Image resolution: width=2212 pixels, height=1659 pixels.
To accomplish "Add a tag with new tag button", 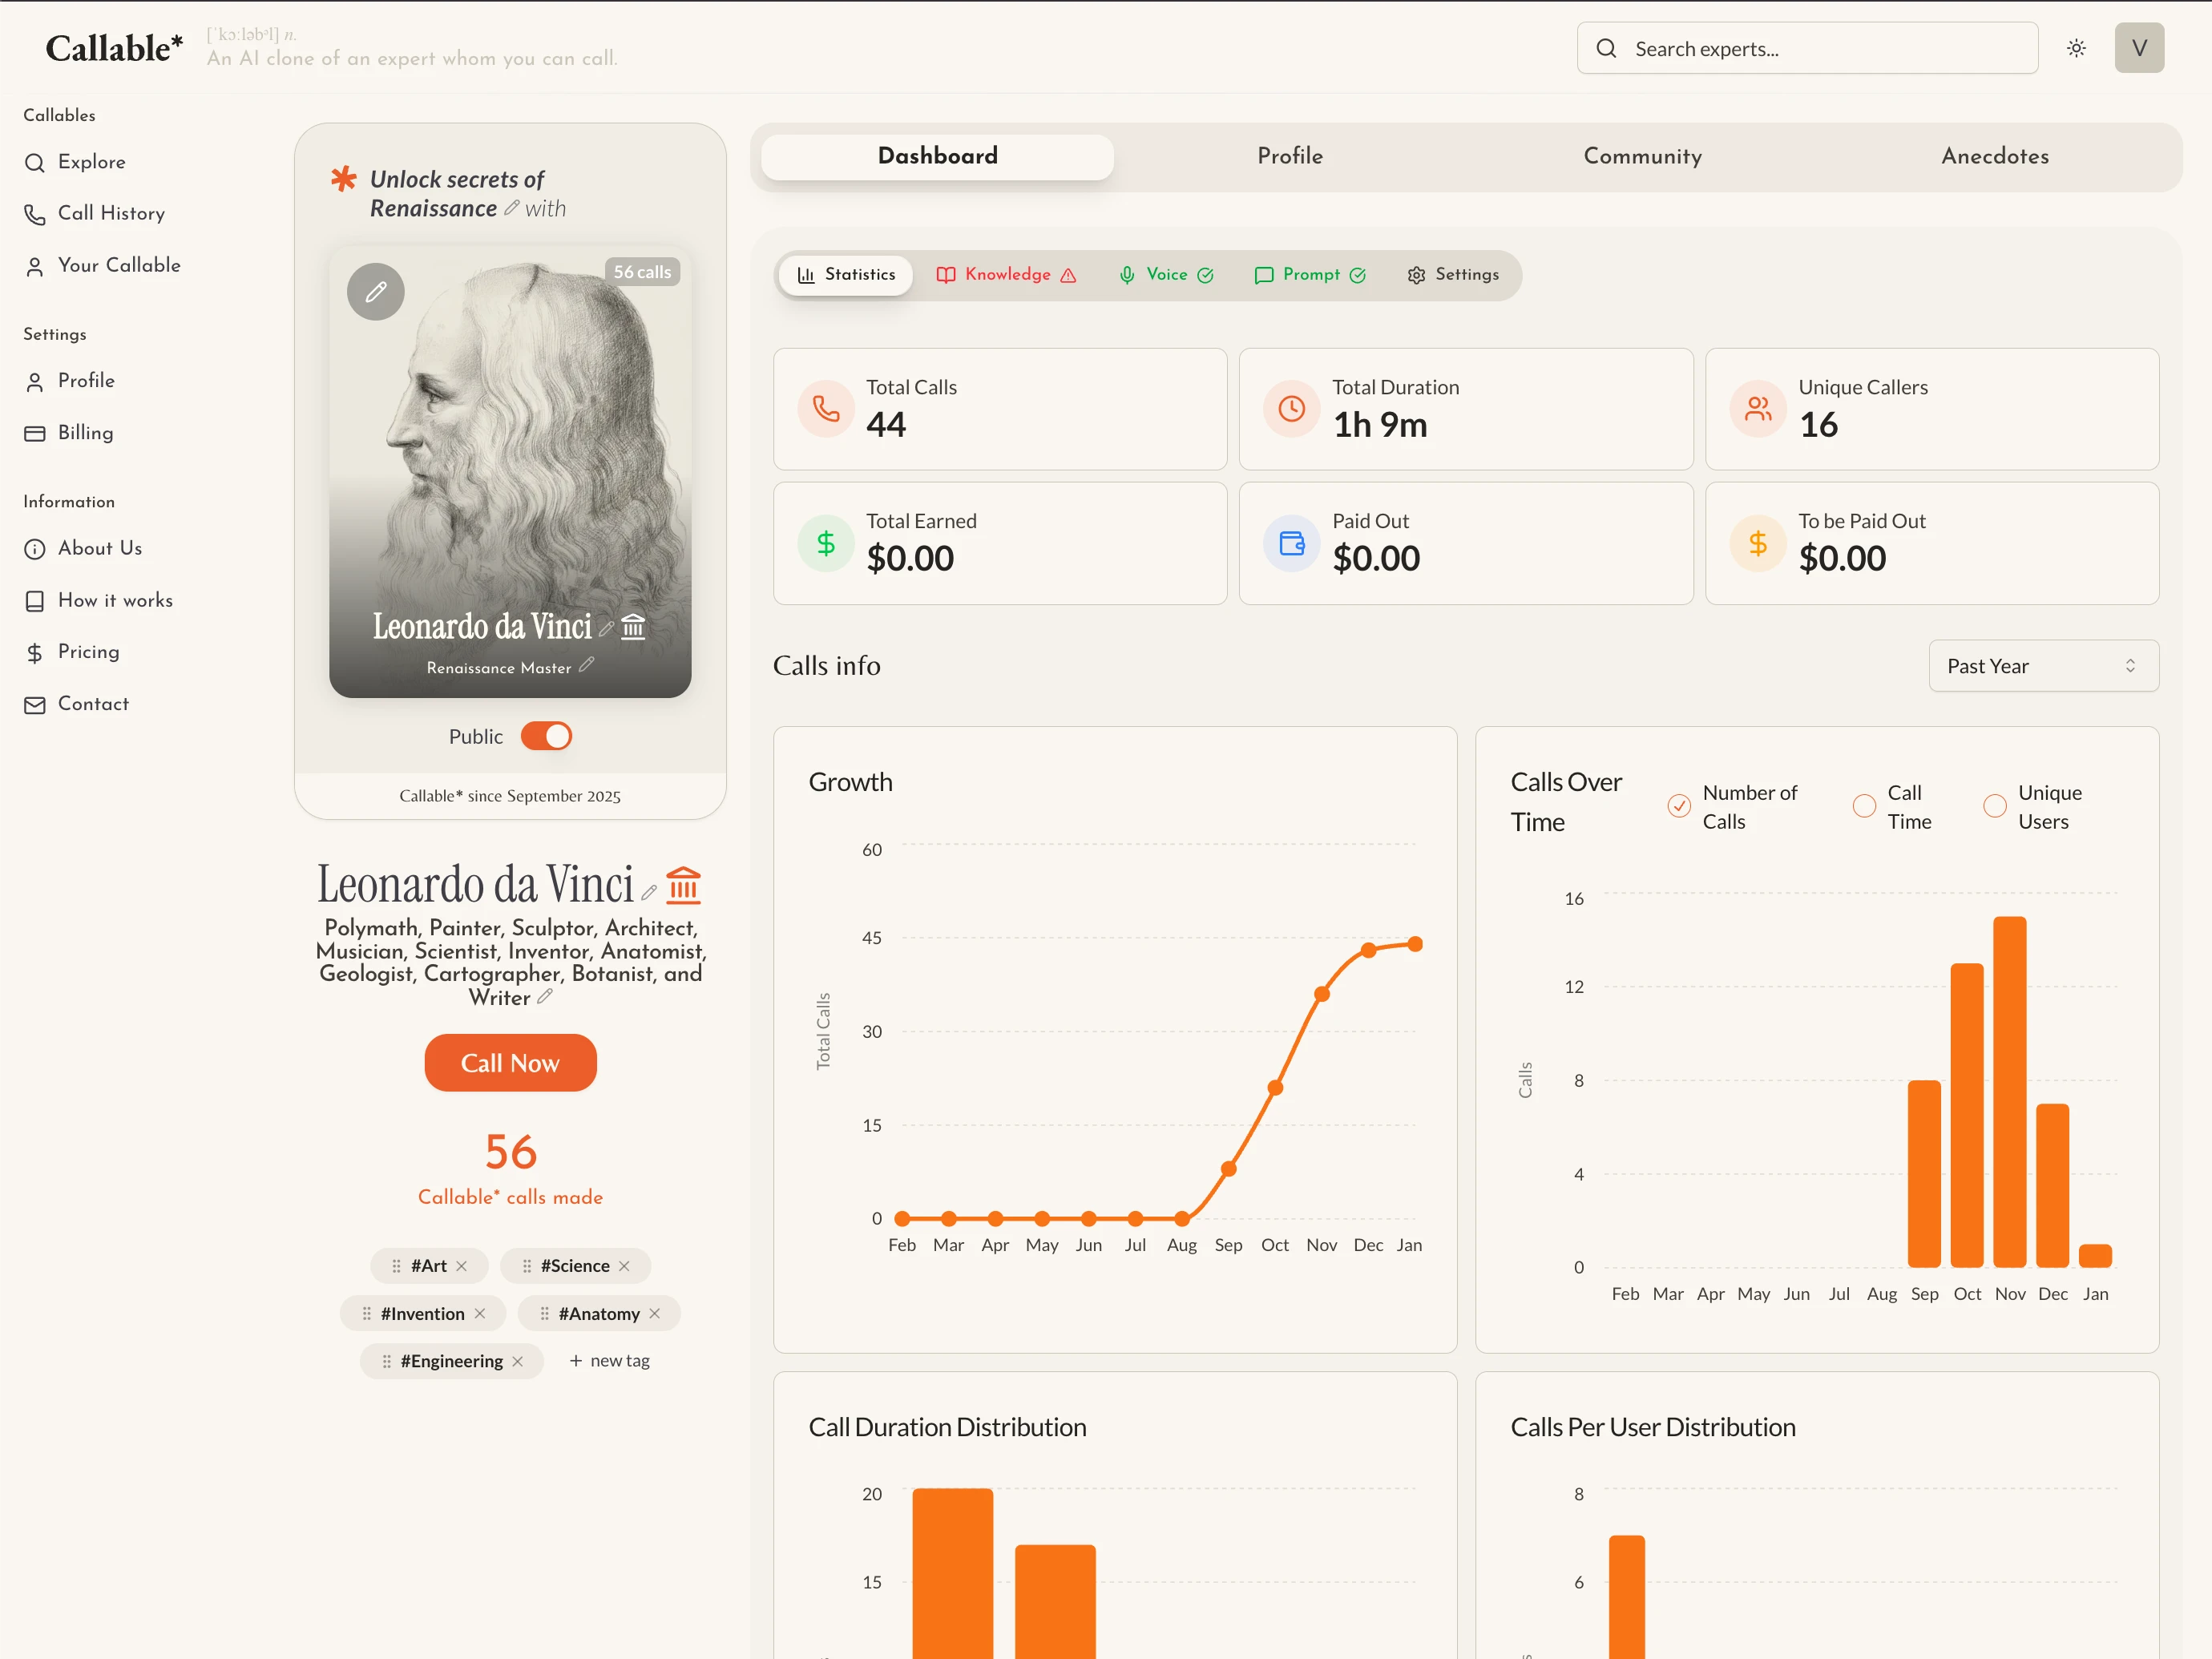I will point(609,1361).
